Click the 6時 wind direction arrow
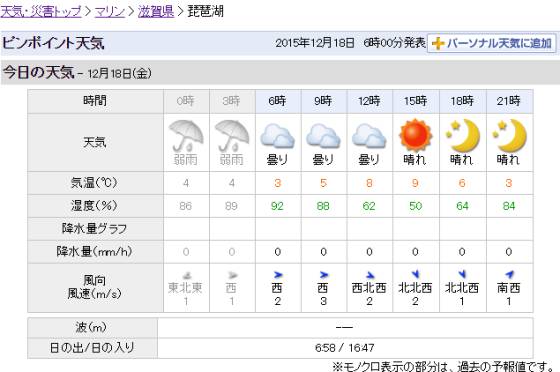 tap(278, 275)
